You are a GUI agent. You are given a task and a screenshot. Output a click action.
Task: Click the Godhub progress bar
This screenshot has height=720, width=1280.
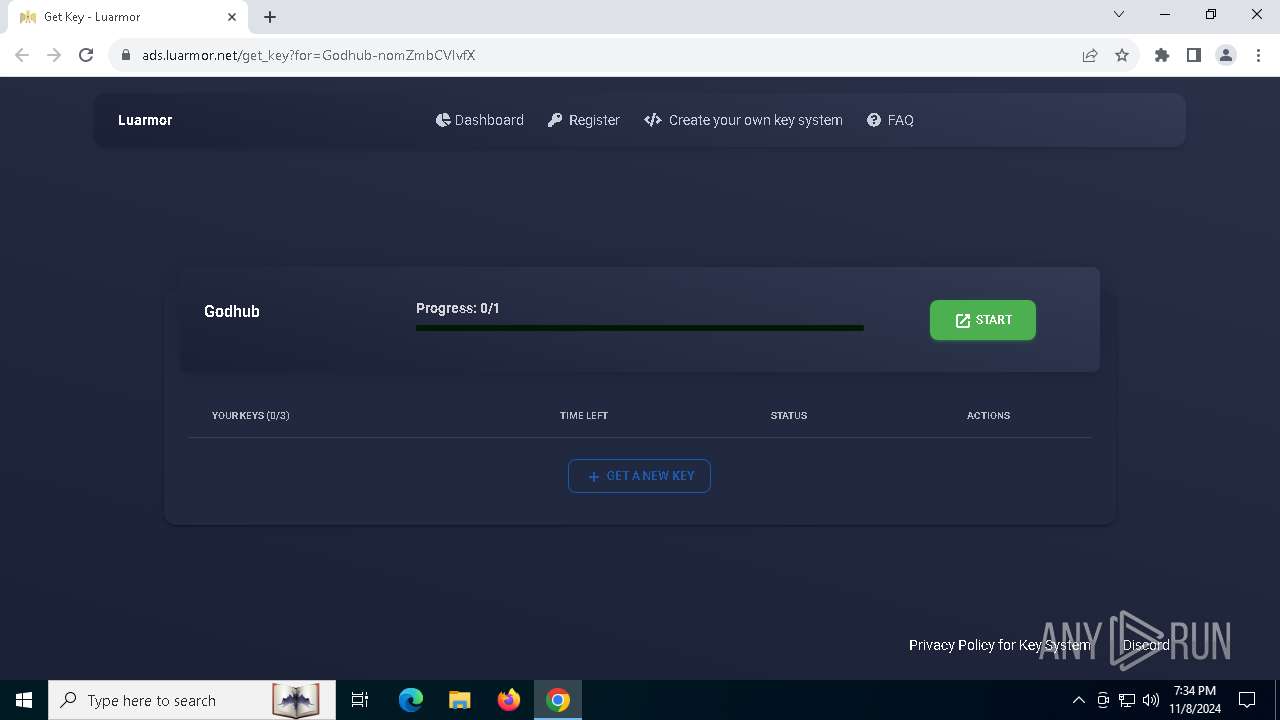pos(640,328)
